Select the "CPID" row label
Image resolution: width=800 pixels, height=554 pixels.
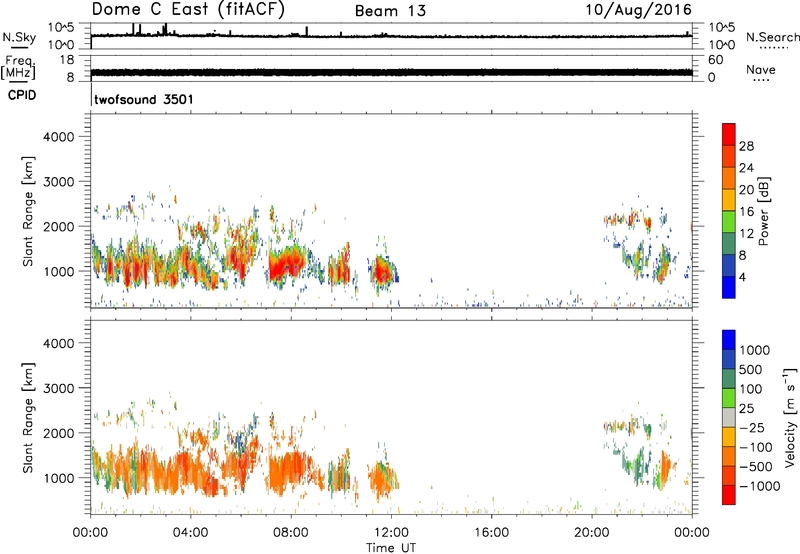pos(22,95)
